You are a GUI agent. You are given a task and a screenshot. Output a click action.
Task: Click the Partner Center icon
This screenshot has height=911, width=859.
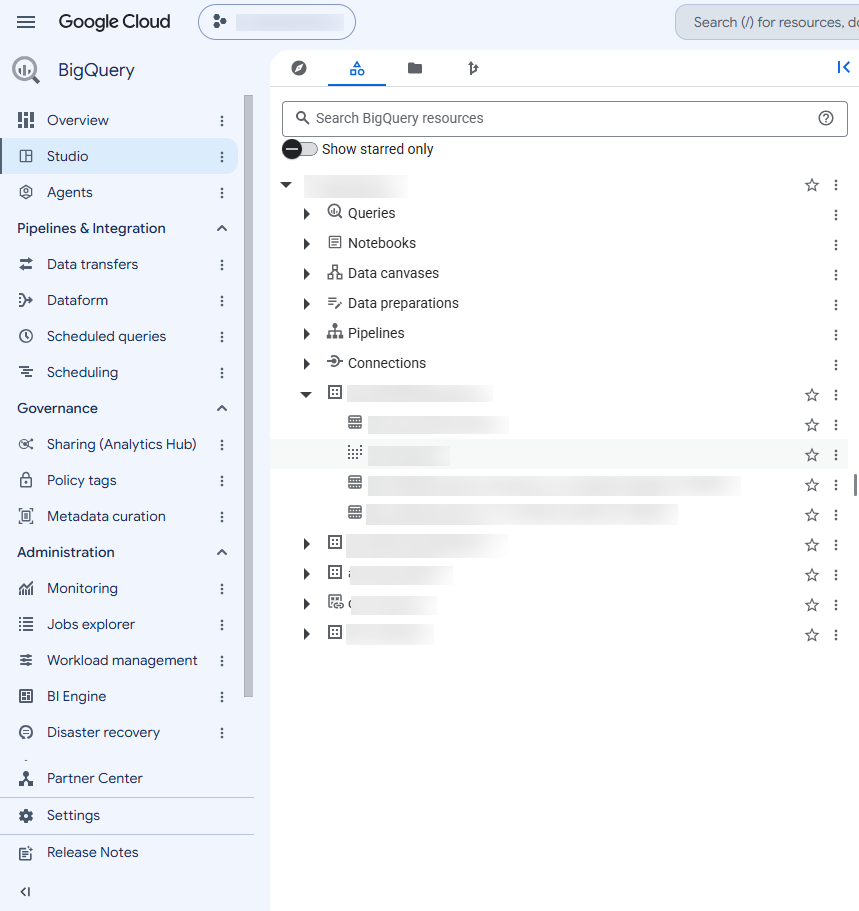[x=26, y=779]
